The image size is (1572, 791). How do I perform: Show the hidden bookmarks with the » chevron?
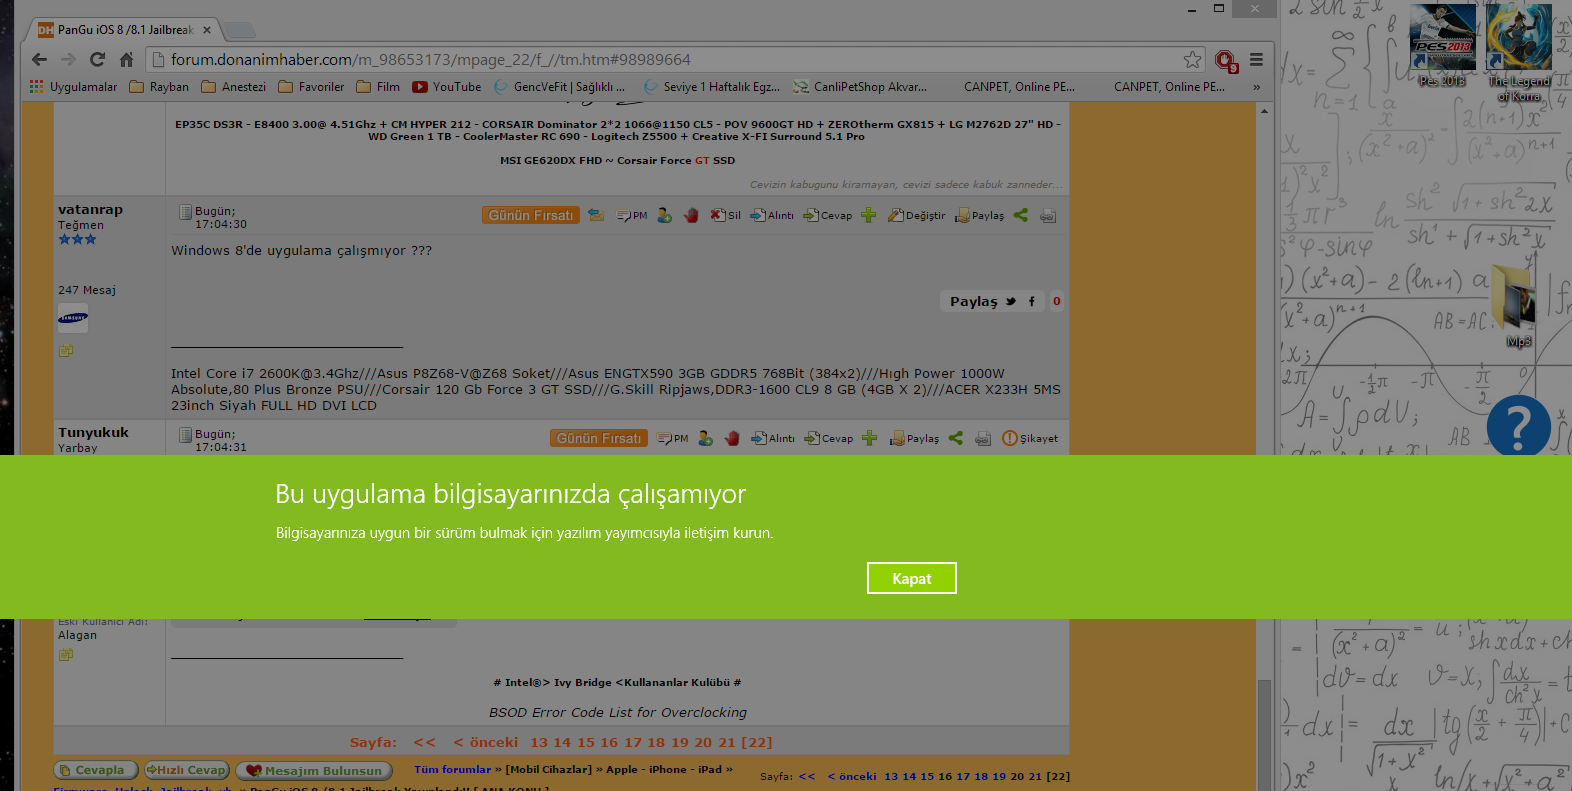pos(1256,87)
